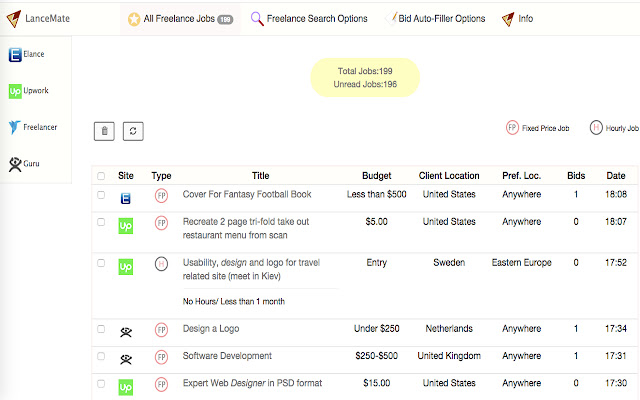Screen dimensions: 640x400
Task: Click the Fixed Price Job legend icon
Action: 513,128
